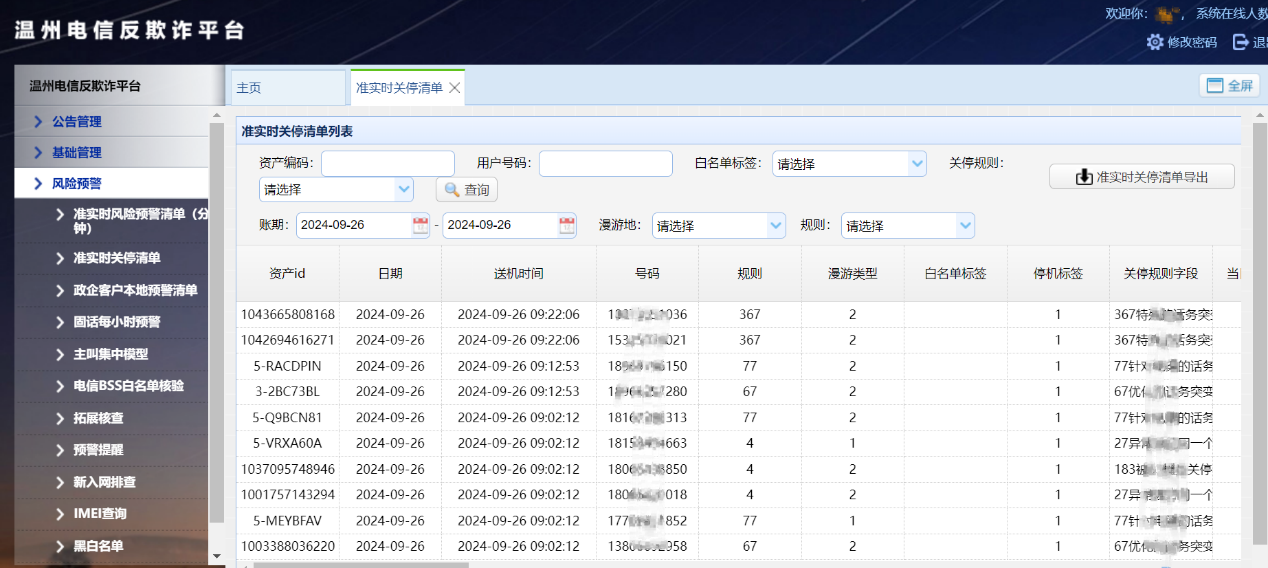Viewport: 1268px width, 568px height.
Task: Open 拓展核查 menu item
Action: click(112, 418)
